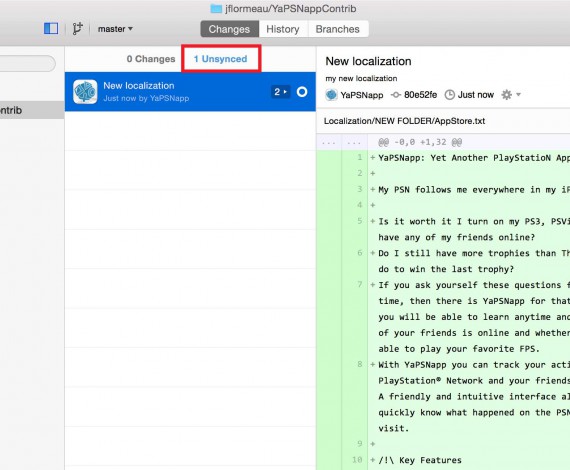Switch to the Changes tab

coord(229,29)
